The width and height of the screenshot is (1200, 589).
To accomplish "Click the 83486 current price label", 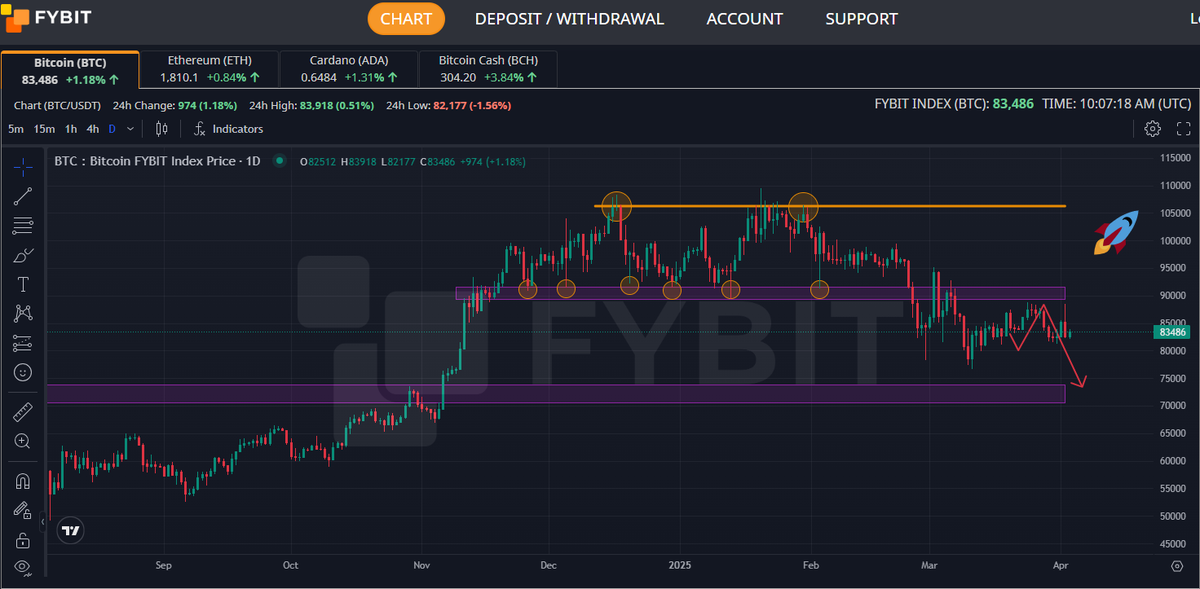I will pos(1172,332).
